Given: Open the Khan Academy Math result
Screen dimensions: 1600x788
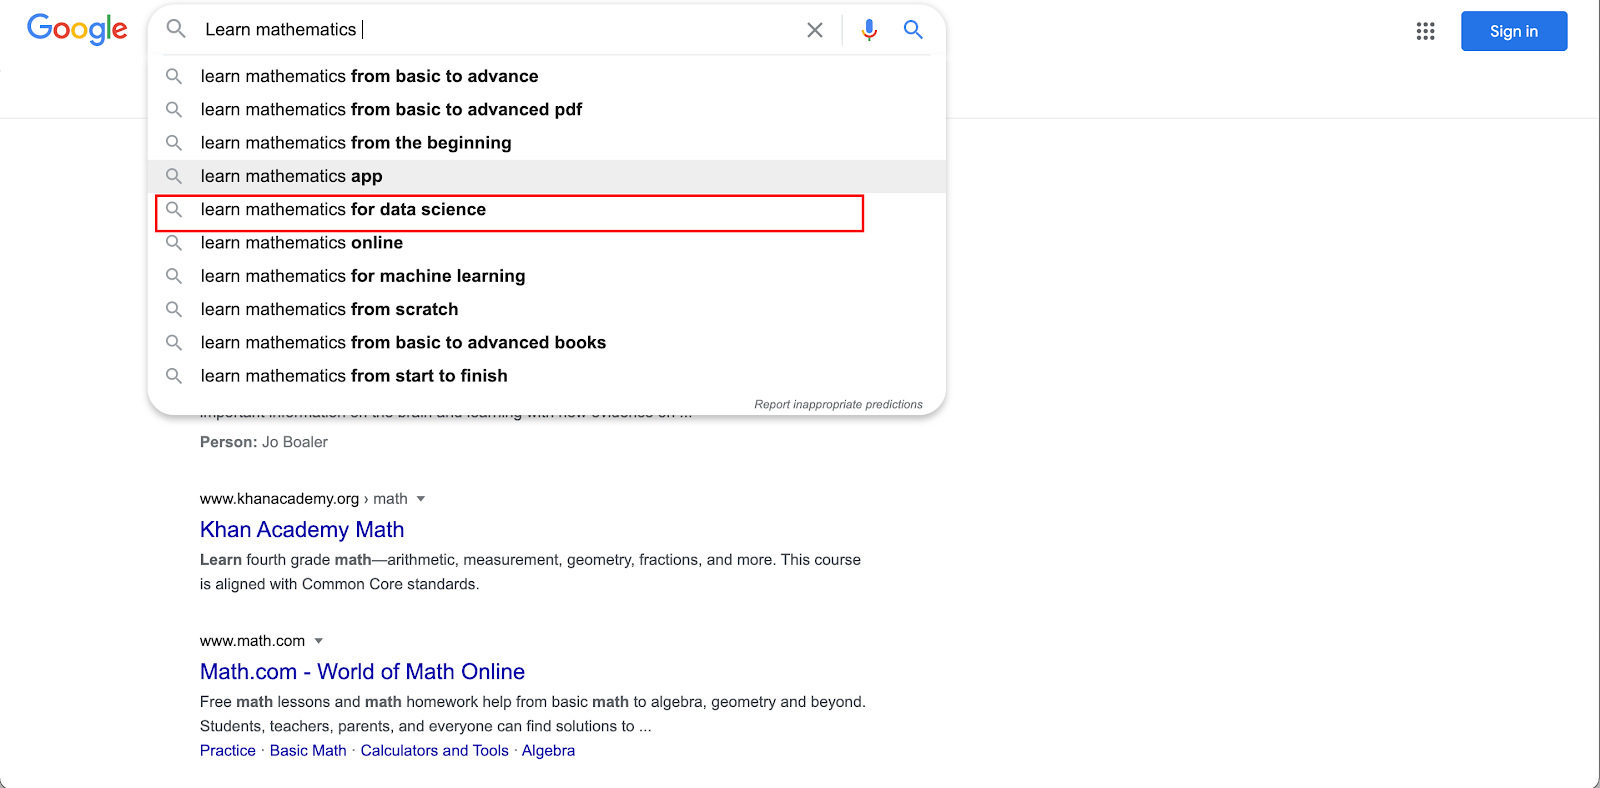Looking at the screenshot, I should [302, 530].
